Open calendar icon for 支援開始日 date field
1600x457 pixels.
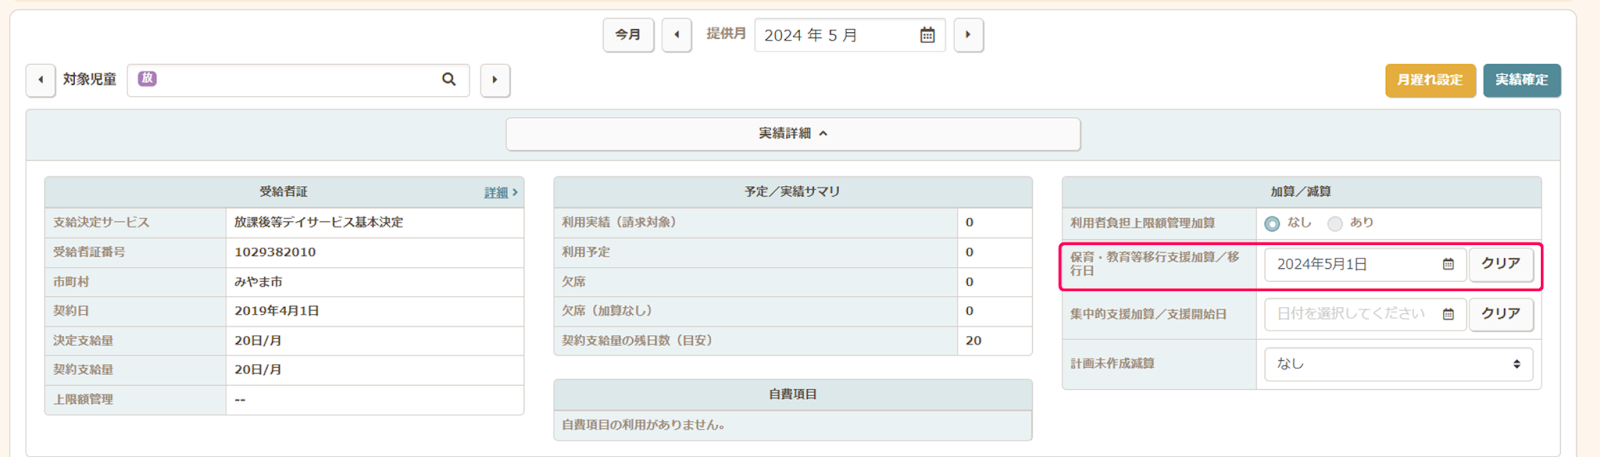[1448, 314]
